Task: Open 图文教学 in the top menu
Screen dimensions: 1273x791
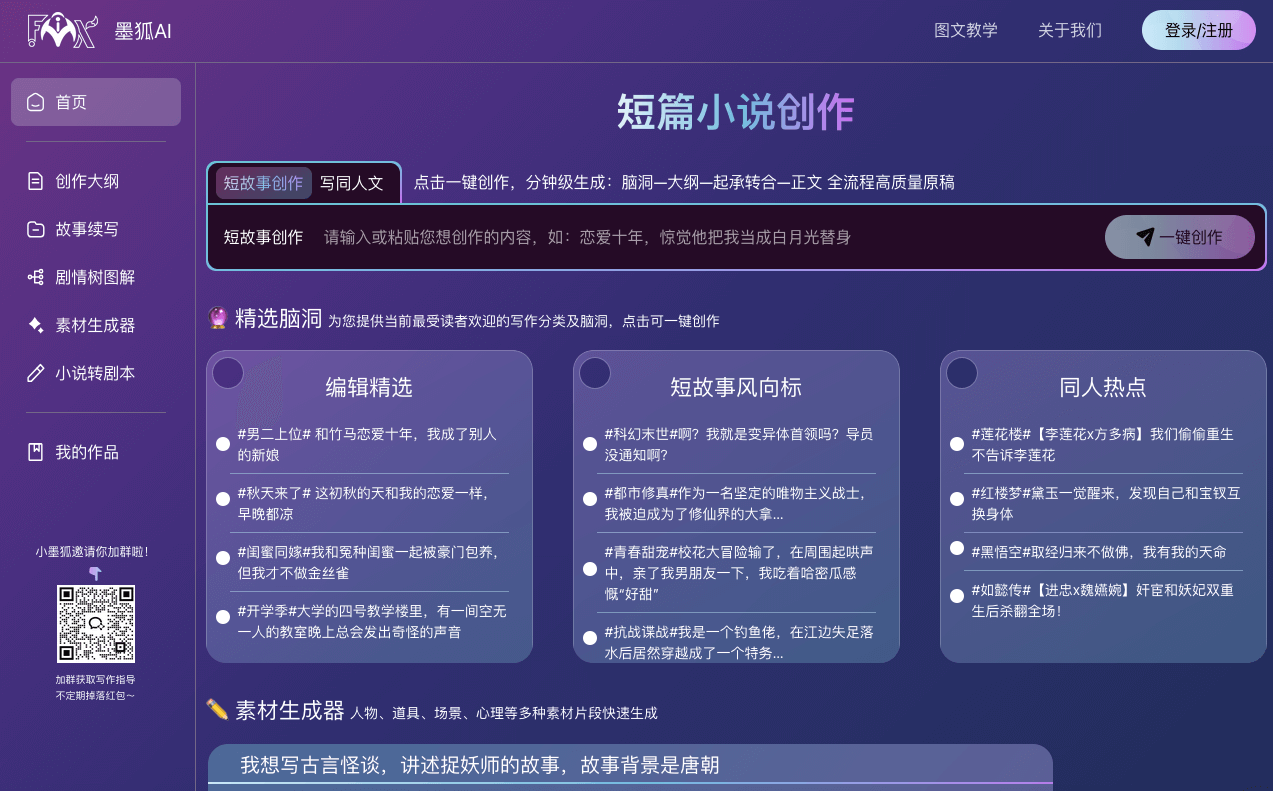Action: point(966,30)
